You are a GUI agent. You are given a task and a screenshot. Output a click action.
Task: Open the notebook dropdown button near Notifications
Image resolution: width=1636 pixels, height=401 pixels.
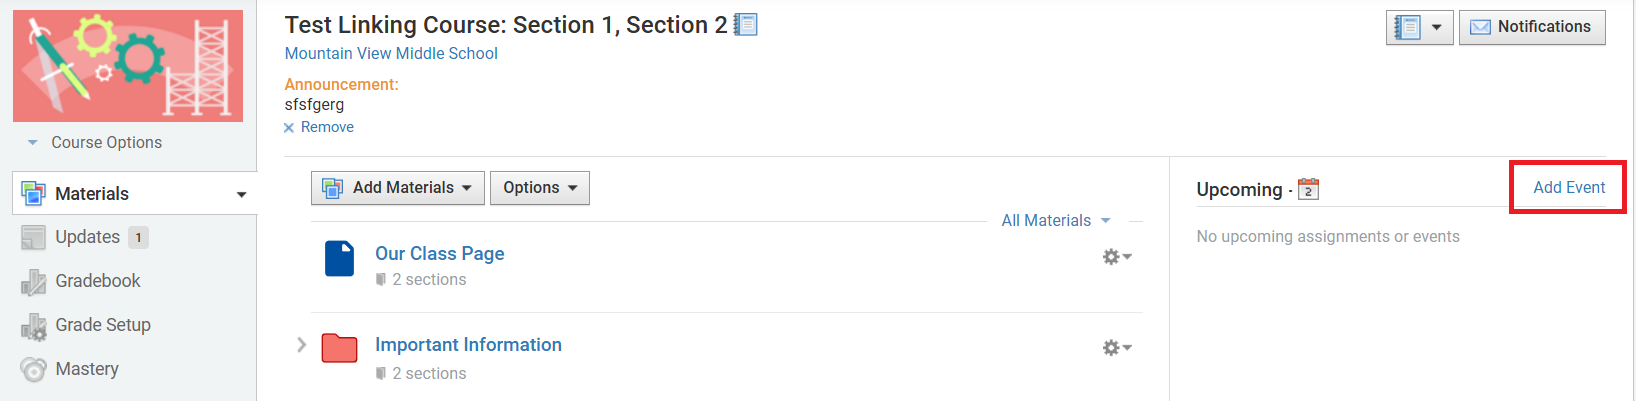1419,28
